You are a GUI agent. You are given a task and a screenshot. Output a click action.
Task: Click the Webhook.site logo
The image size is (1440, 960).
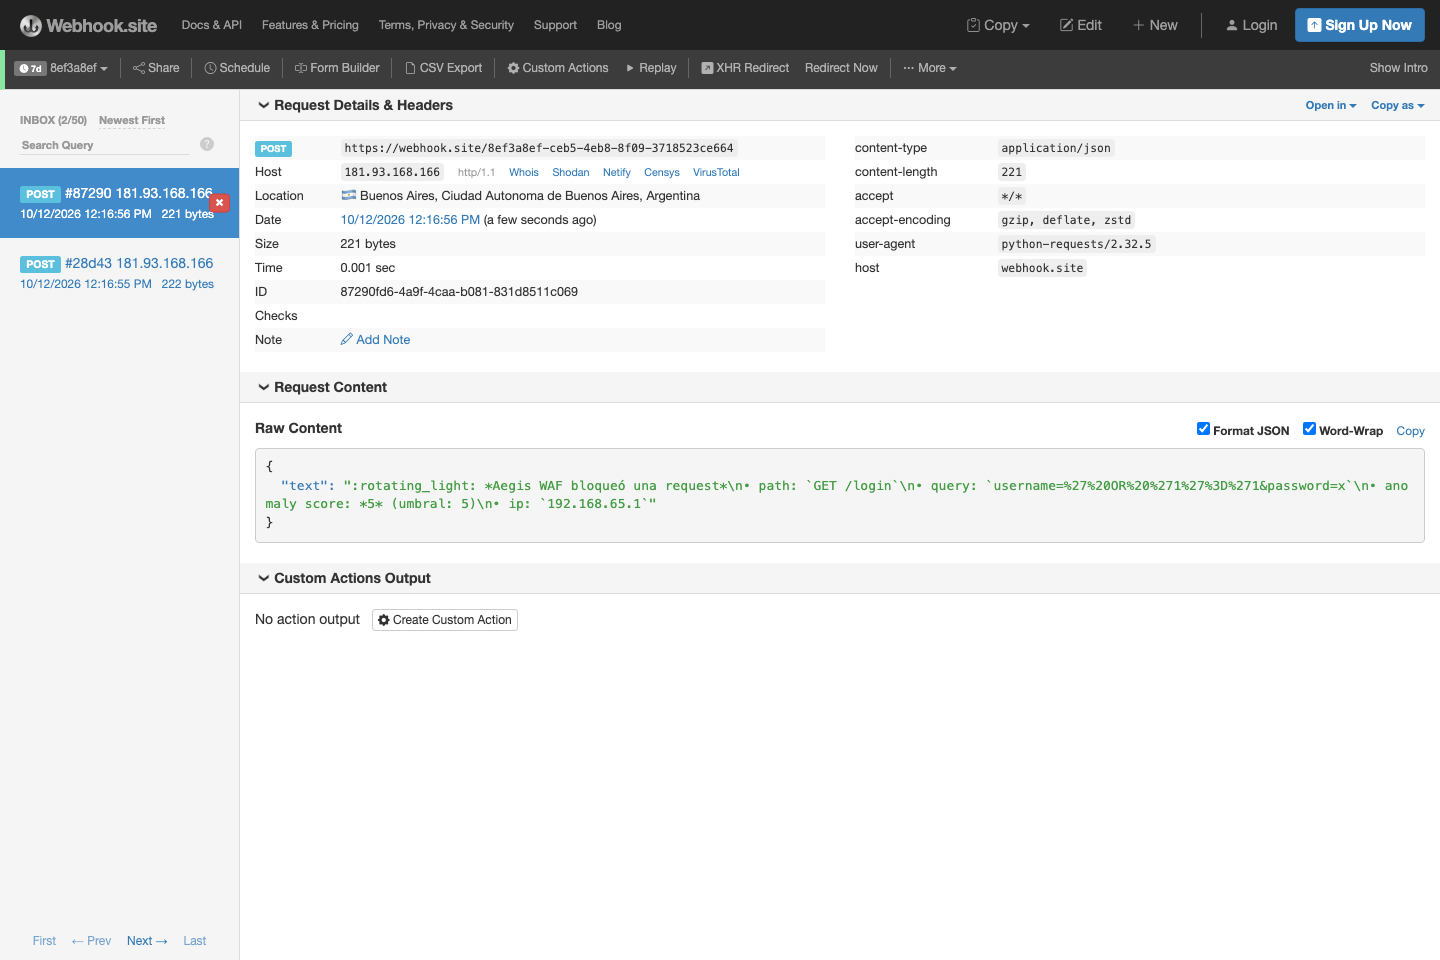(x=88, y=25)
